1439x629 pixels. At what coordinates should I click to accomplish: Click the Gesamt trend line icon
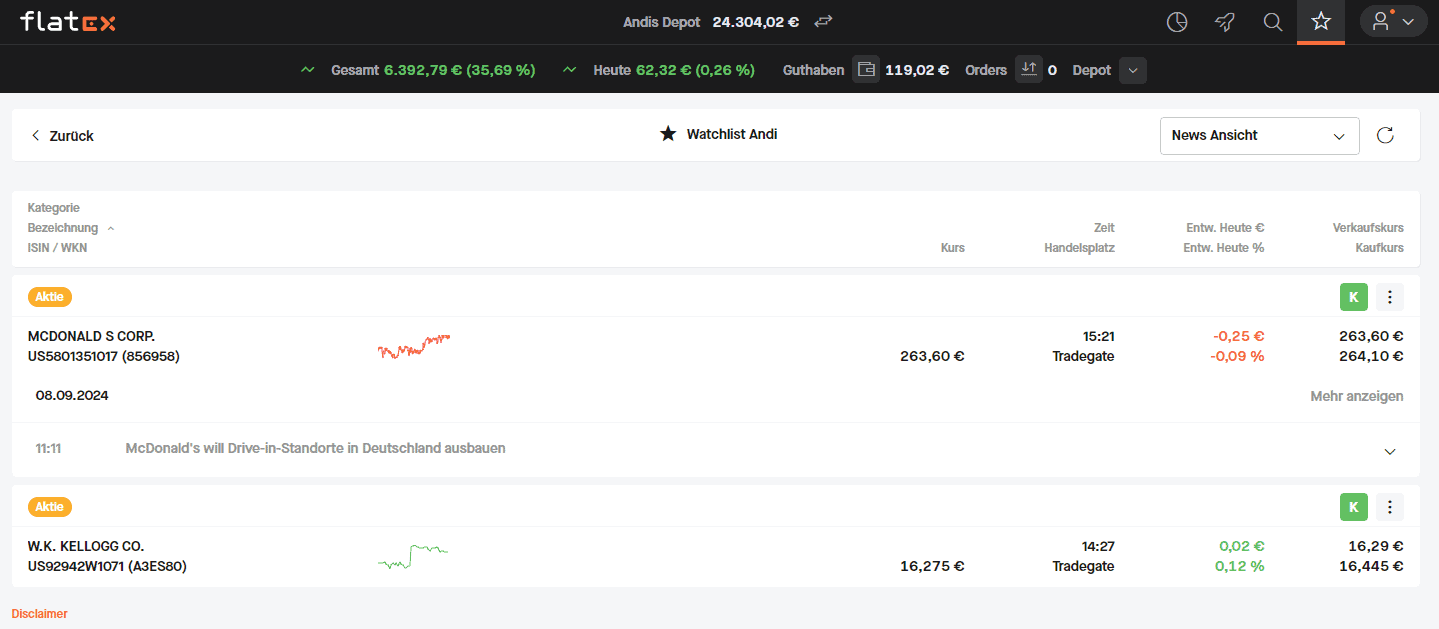(x=308, y=70)
